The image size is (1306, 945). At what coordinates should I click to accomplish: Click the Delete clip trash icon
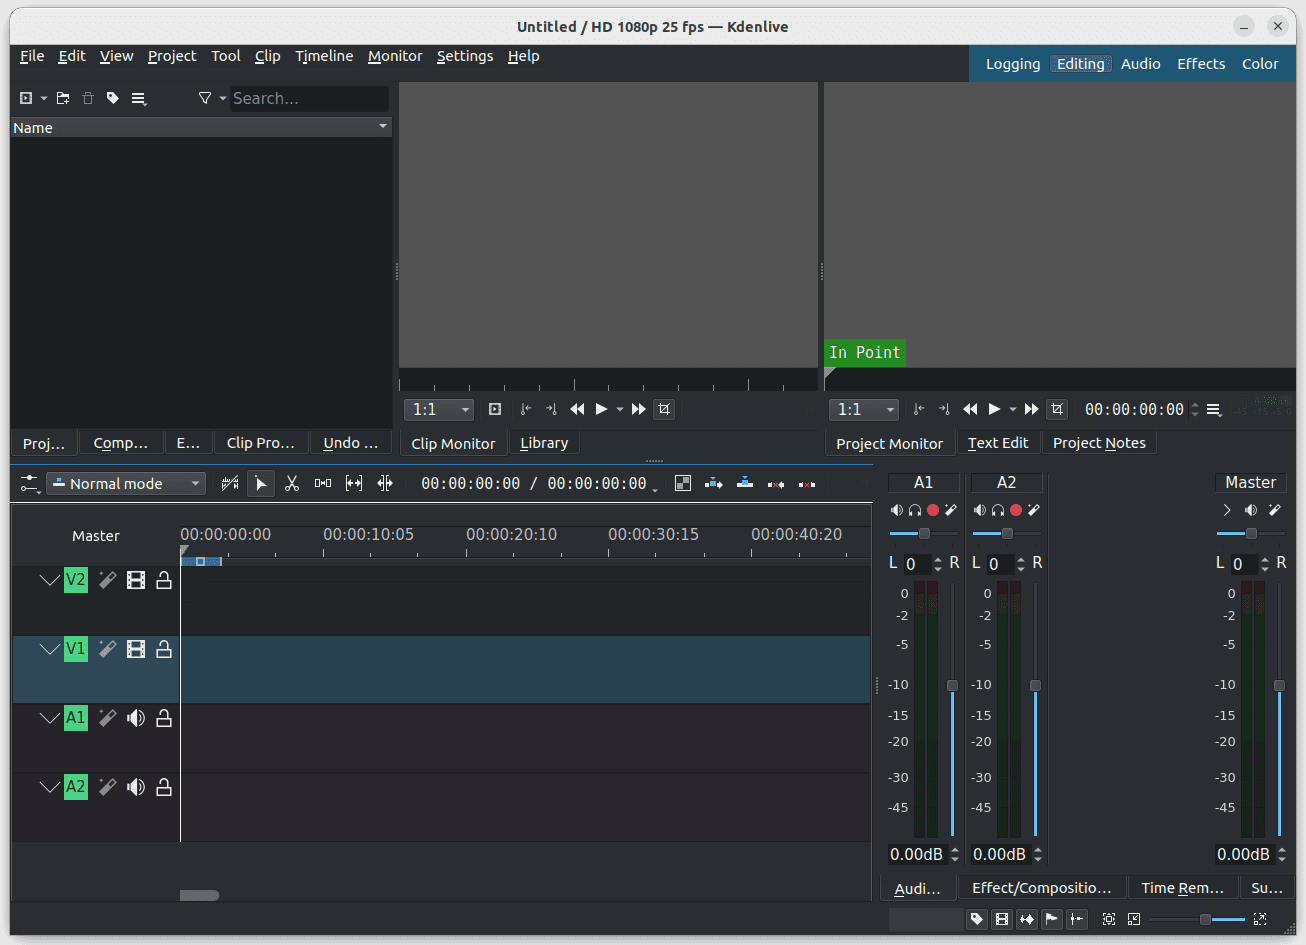tap(88, 98)
